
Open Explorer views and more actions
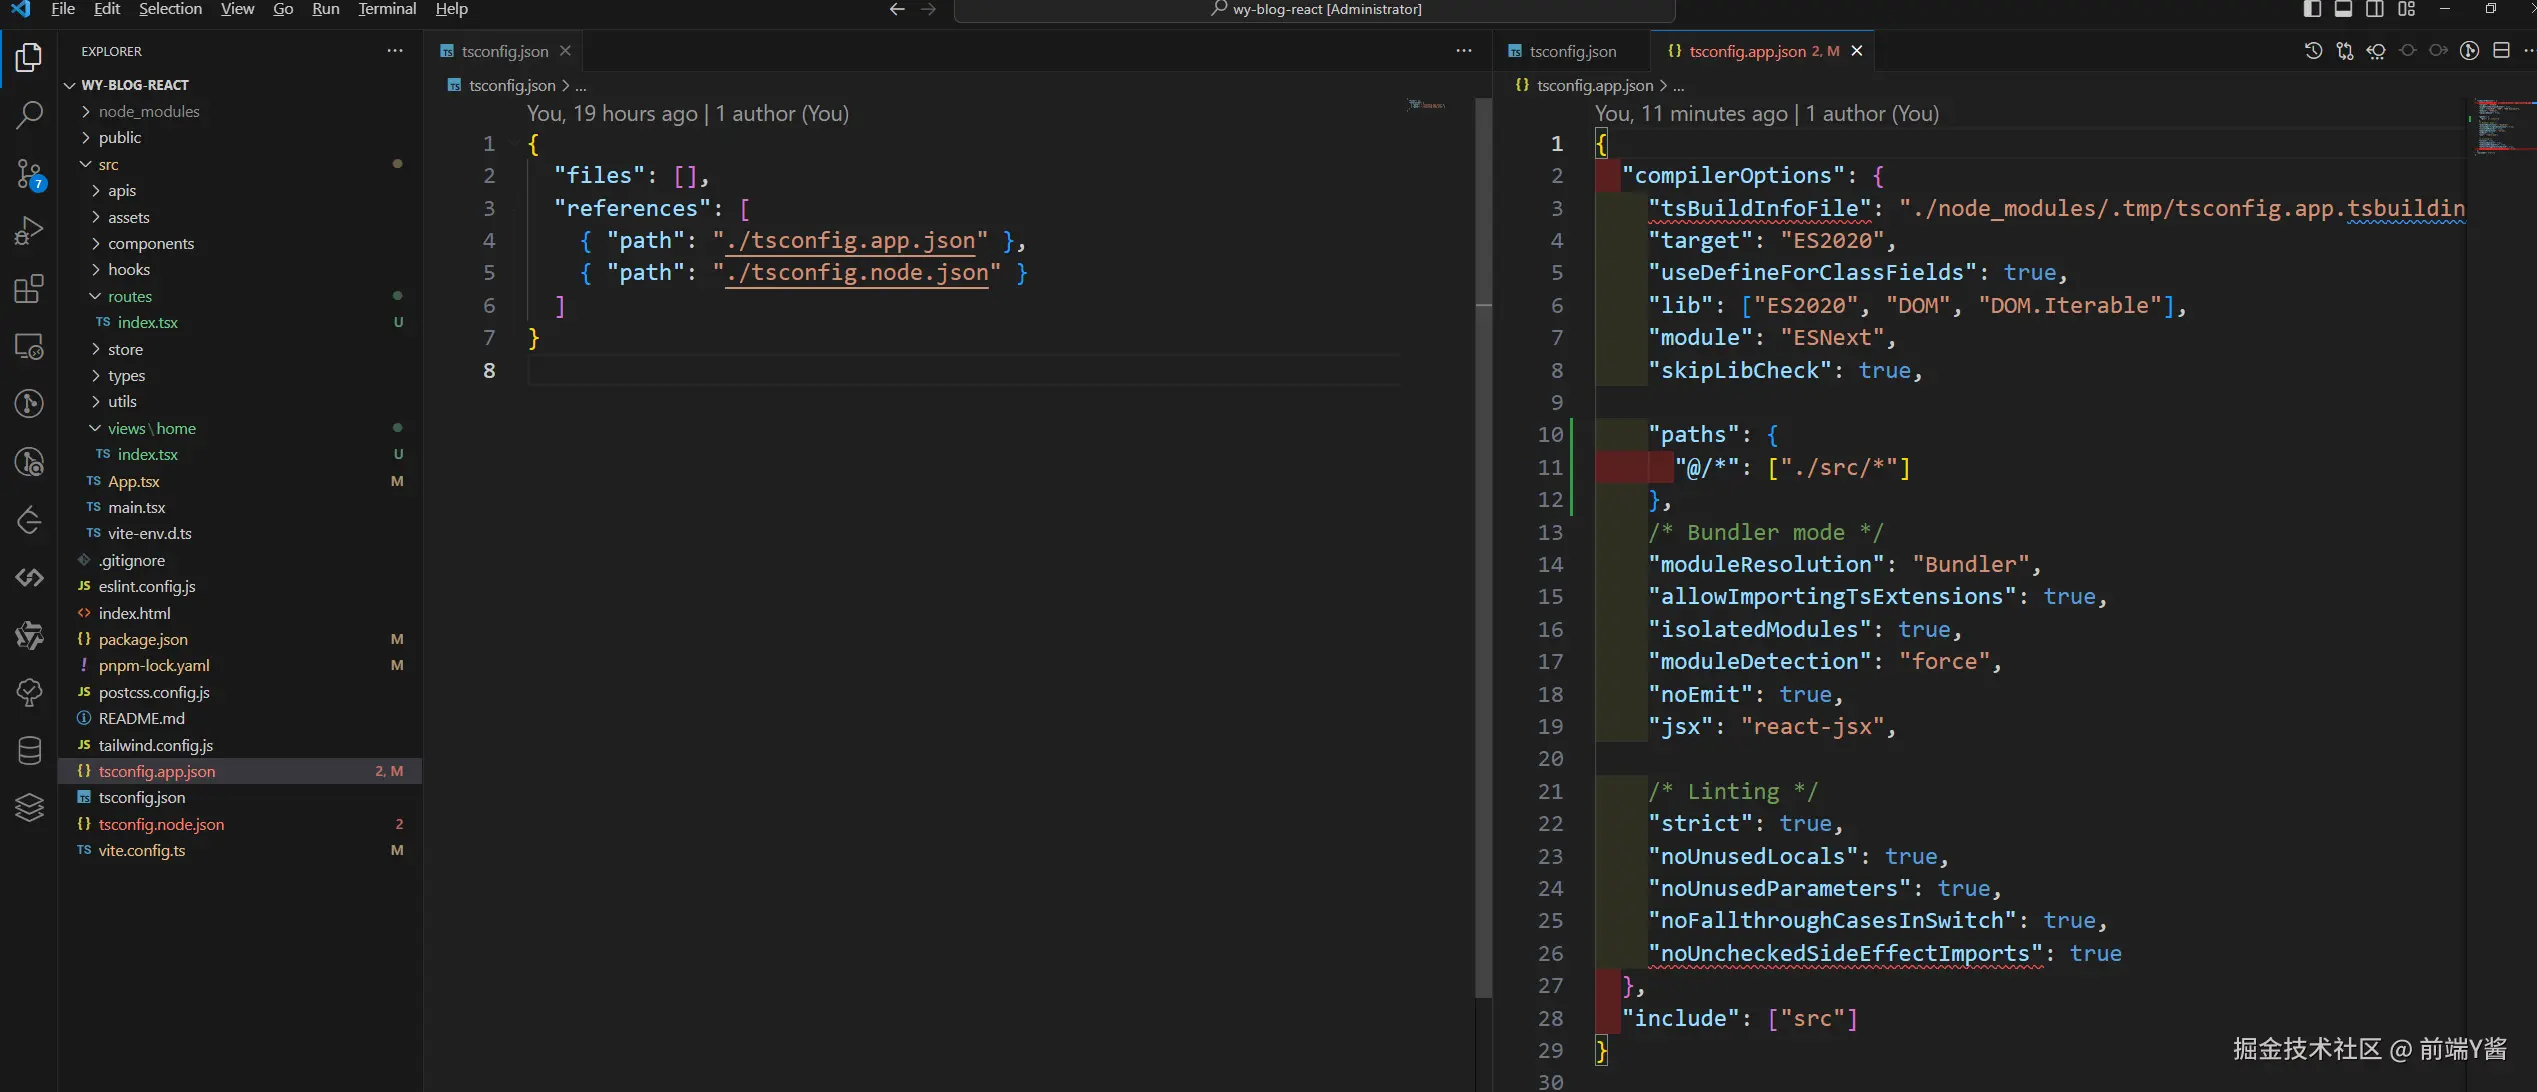point(395,51)
